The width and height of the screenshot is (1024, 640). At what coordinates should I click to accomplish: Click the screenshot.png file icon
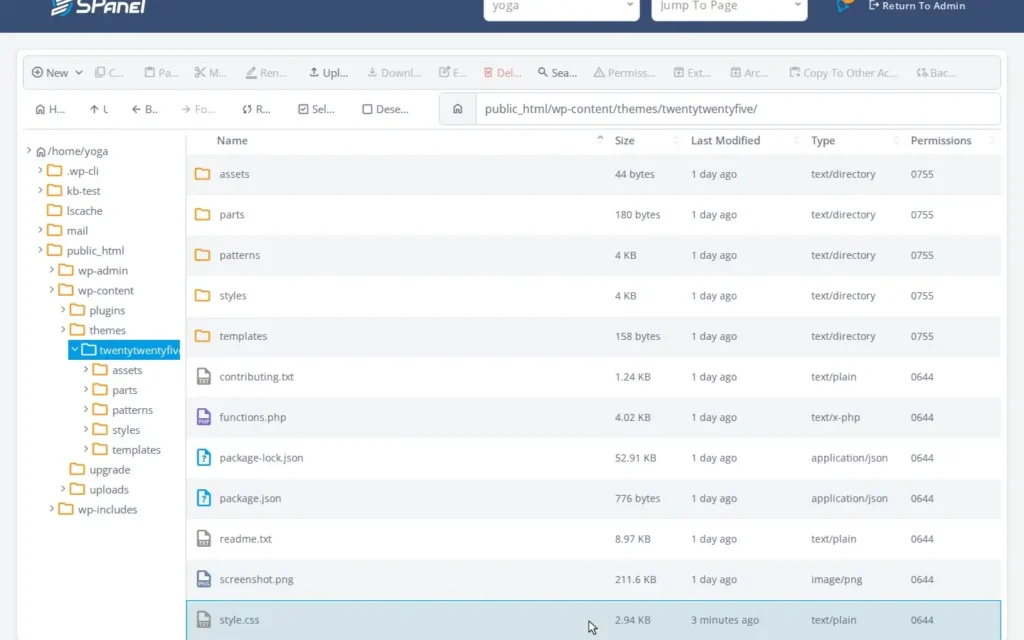point(204,579)
